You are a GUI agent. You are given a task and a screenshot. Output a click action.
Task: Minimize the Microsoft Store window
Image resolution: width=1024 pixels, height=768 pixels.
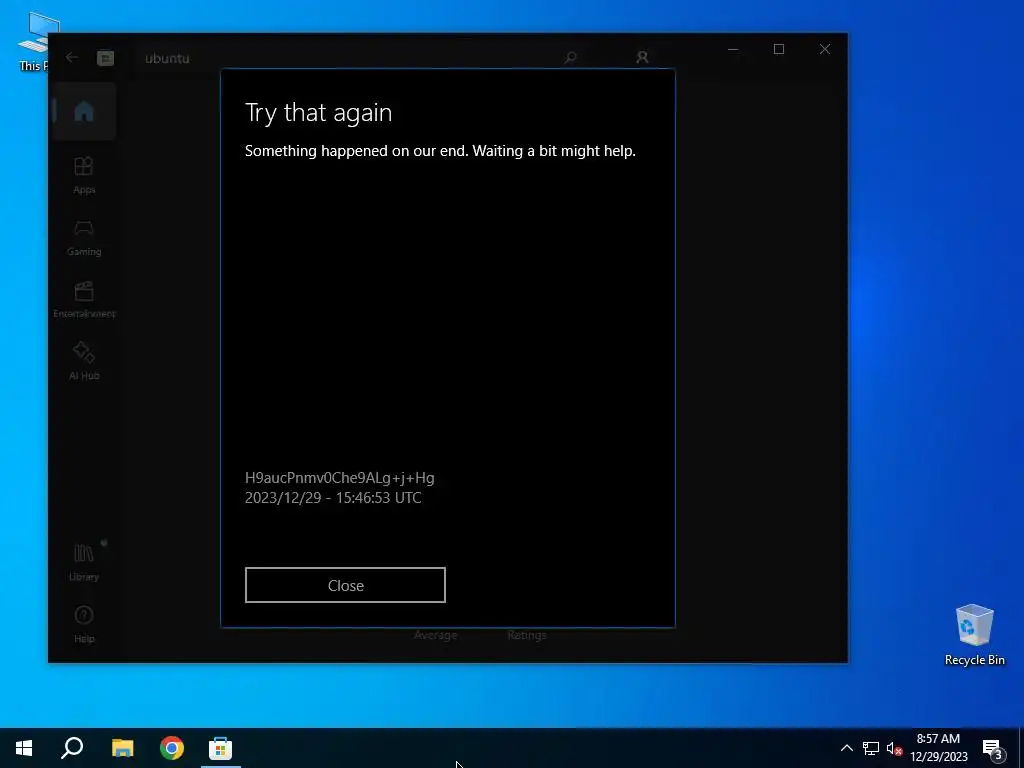733,49
